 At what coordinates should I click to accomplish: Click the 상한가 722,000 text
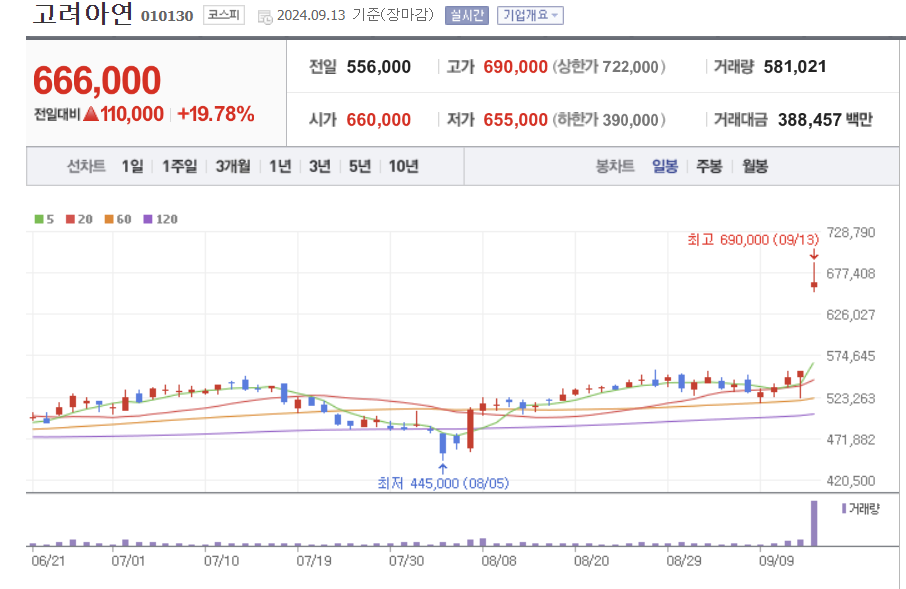609,67
